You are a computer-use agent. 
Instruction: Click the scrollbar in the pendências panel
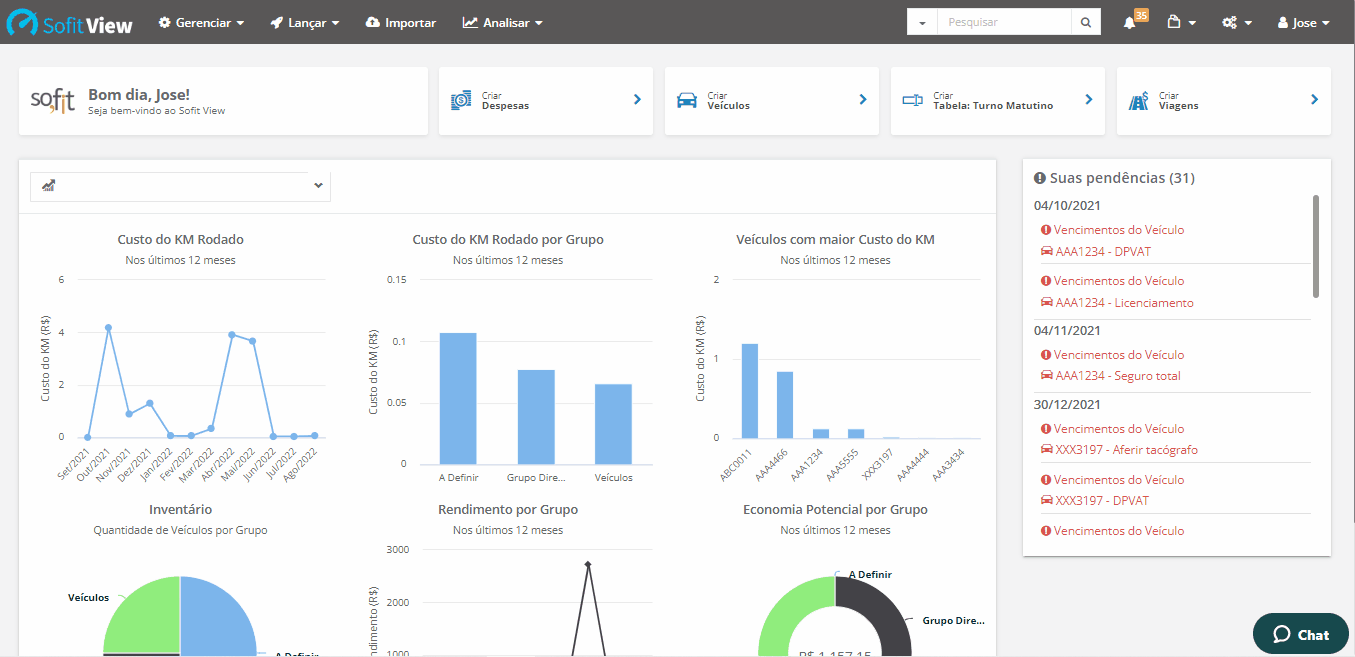pos(1316,246)
